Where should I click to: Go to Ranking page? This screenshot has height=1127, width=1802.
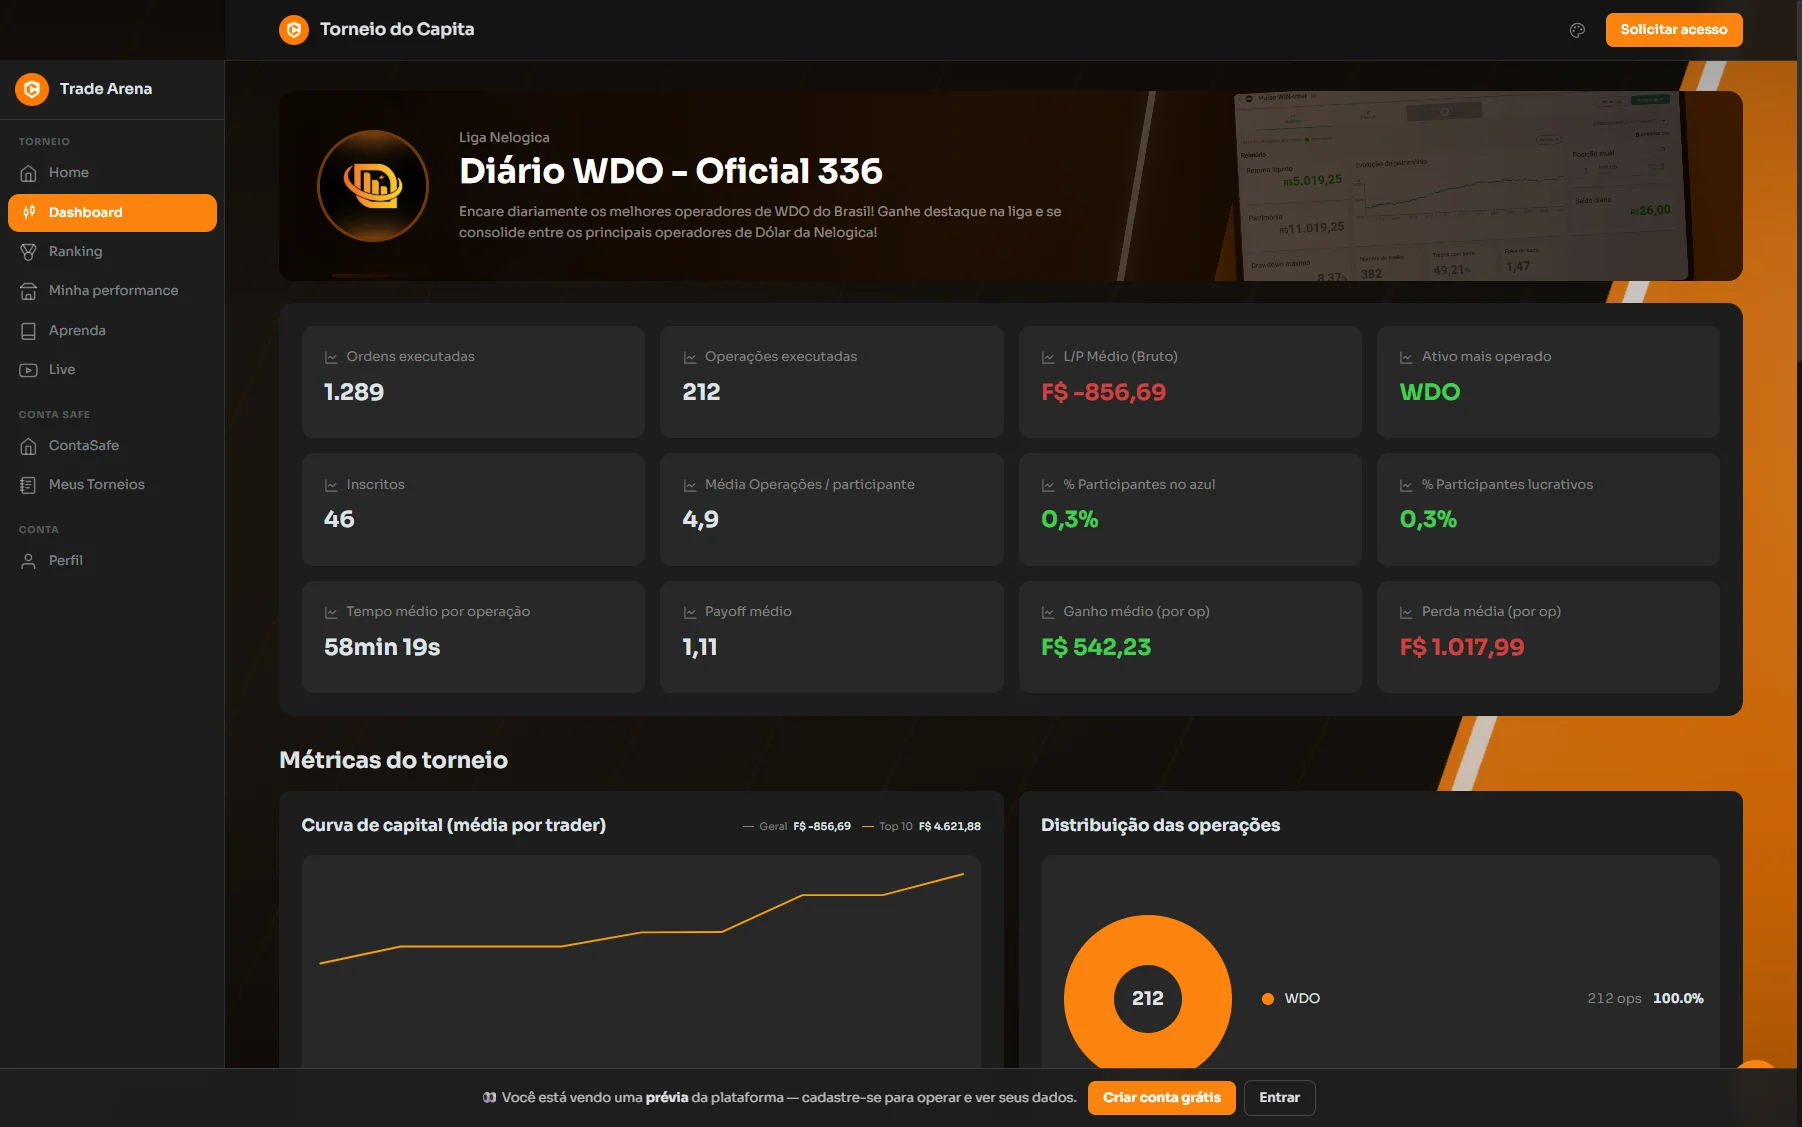point(112,252)
